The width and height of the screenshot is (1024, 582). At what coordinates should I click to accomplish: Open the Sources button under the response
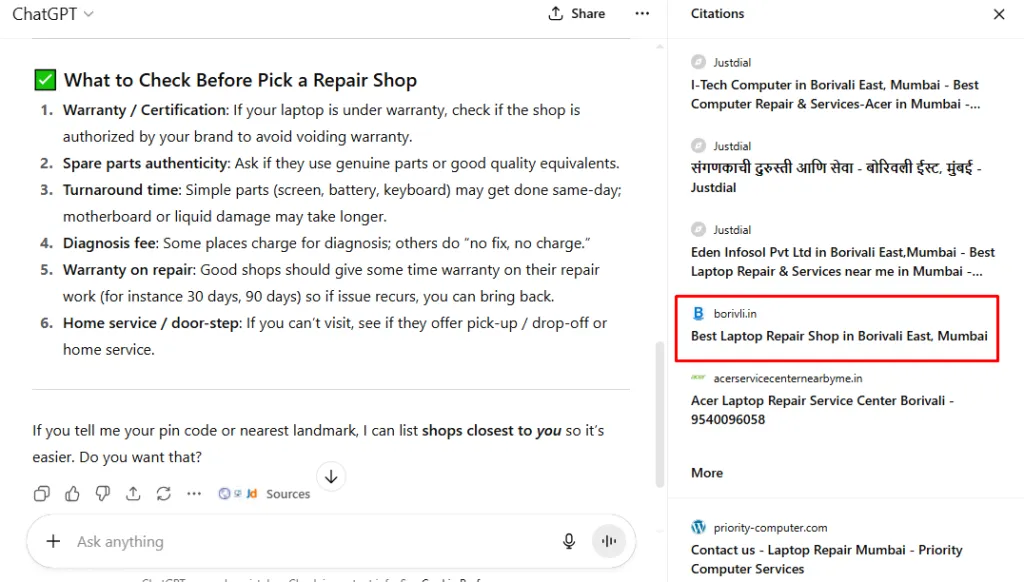(265, 493)
